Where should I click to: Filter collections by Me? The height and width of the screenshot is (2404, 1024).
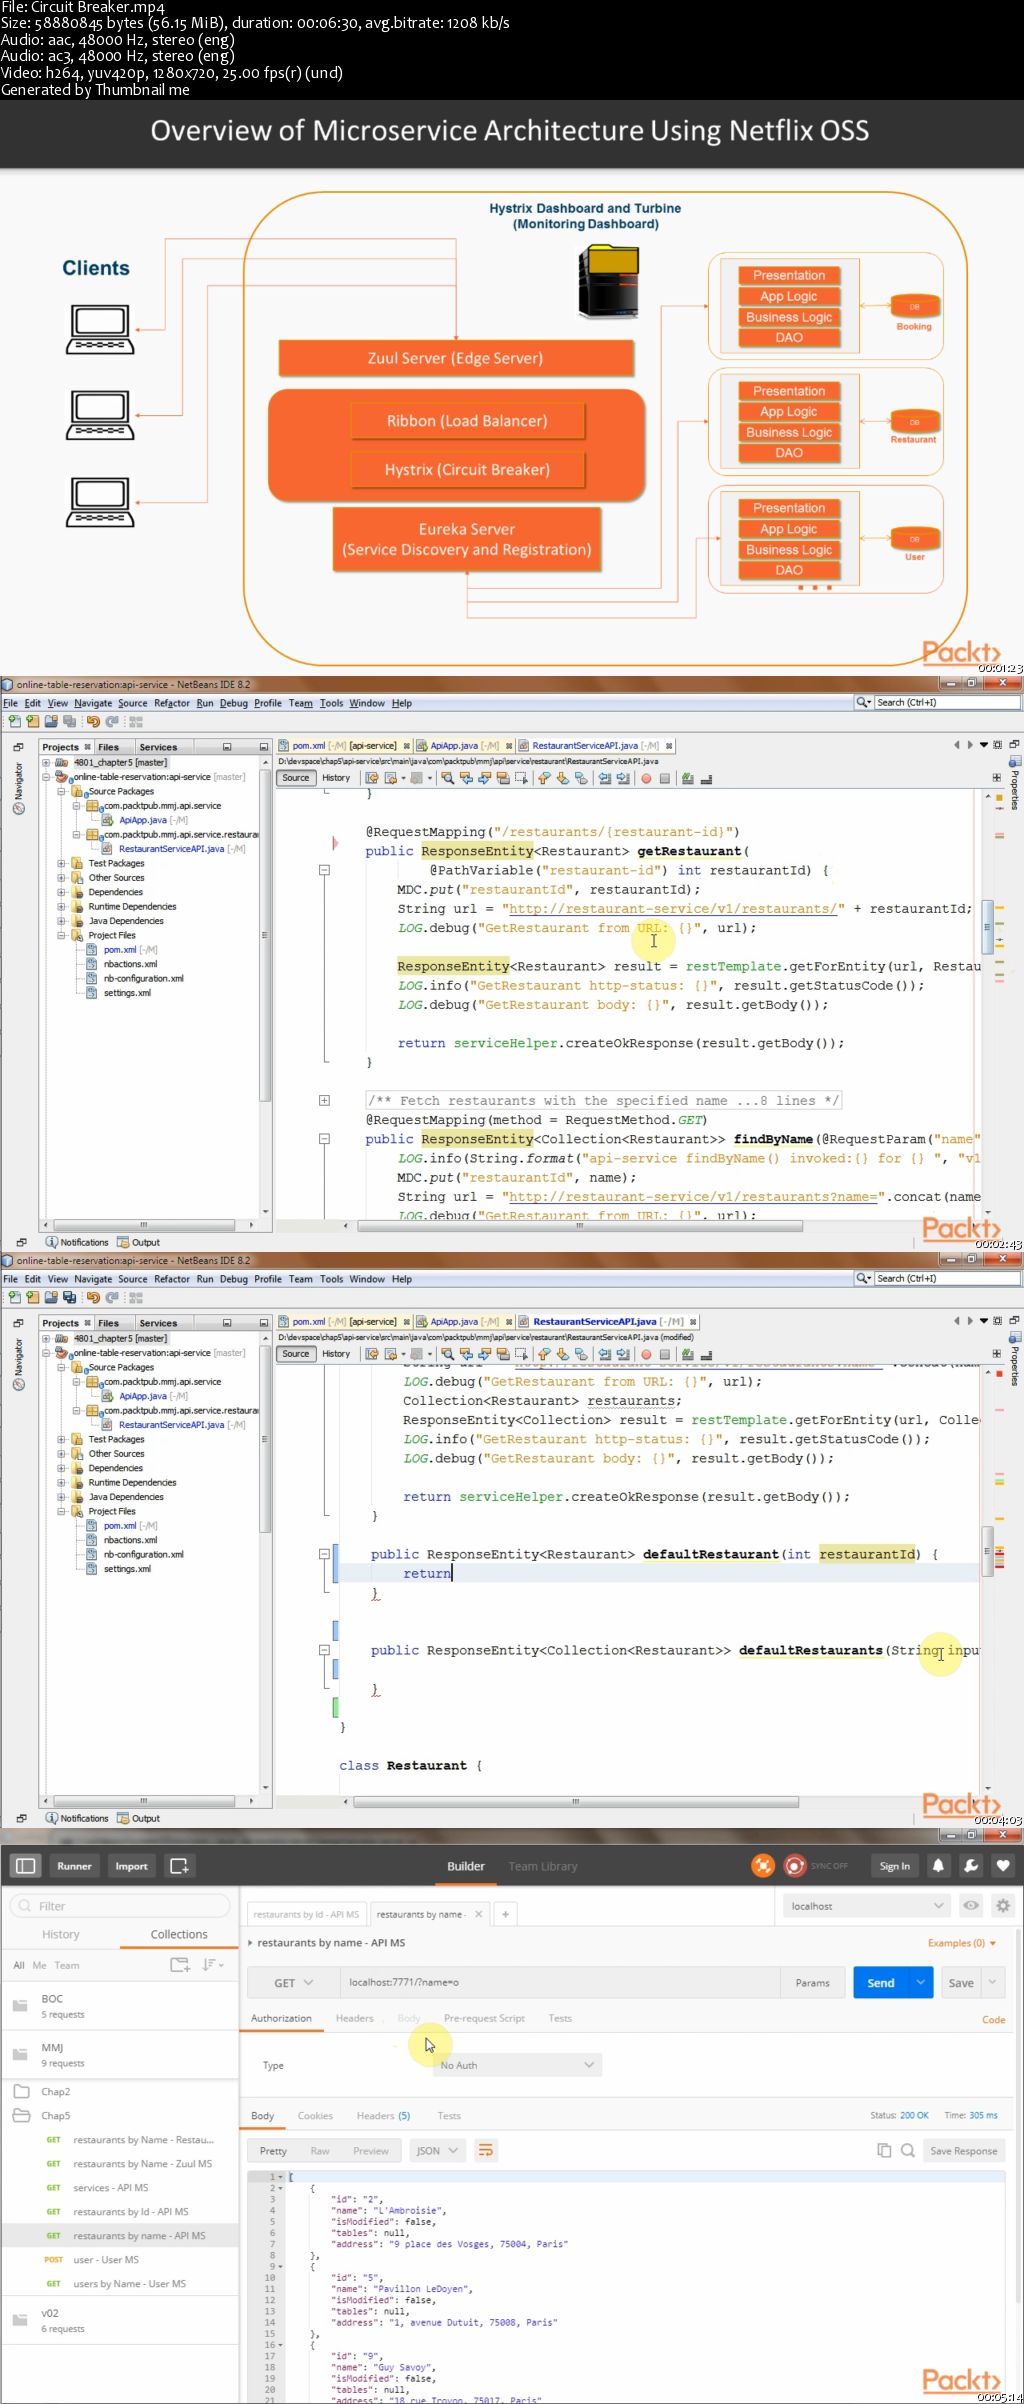(39, 1965)
